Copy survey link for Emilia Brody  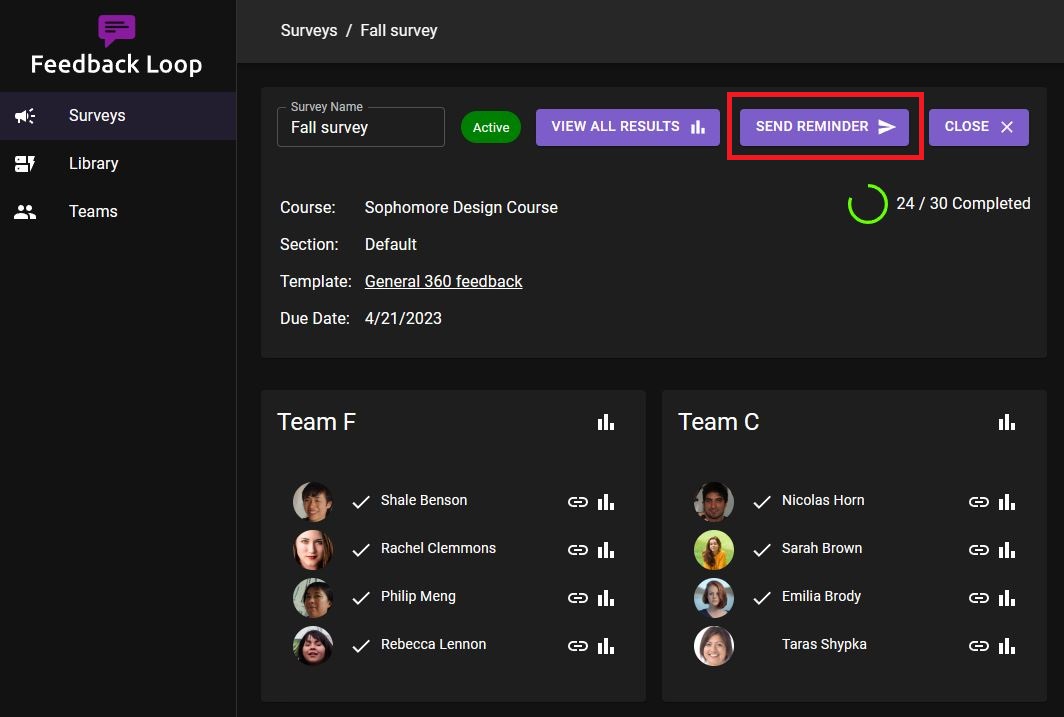[978, 598]
